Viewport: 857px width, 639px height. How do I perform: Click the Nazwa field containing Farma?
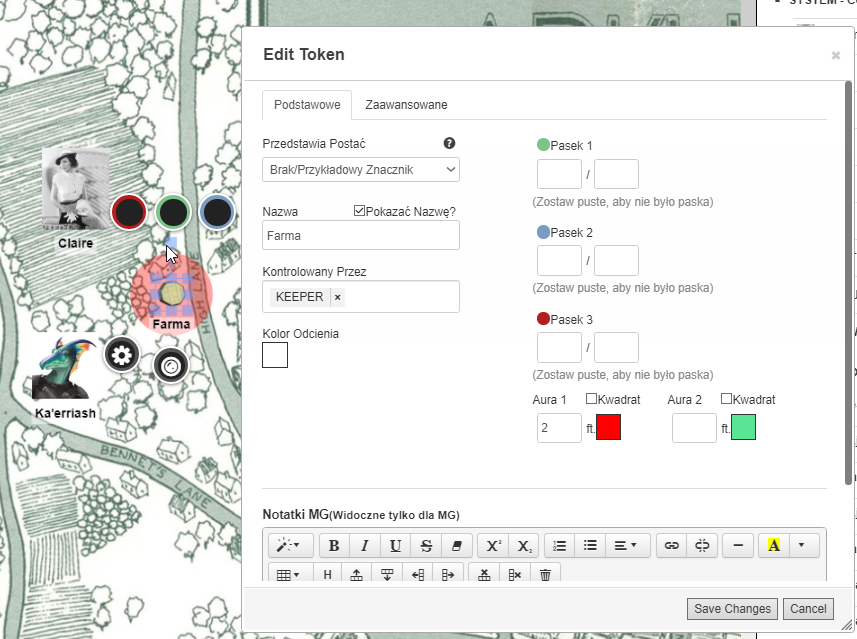point(361,235)
